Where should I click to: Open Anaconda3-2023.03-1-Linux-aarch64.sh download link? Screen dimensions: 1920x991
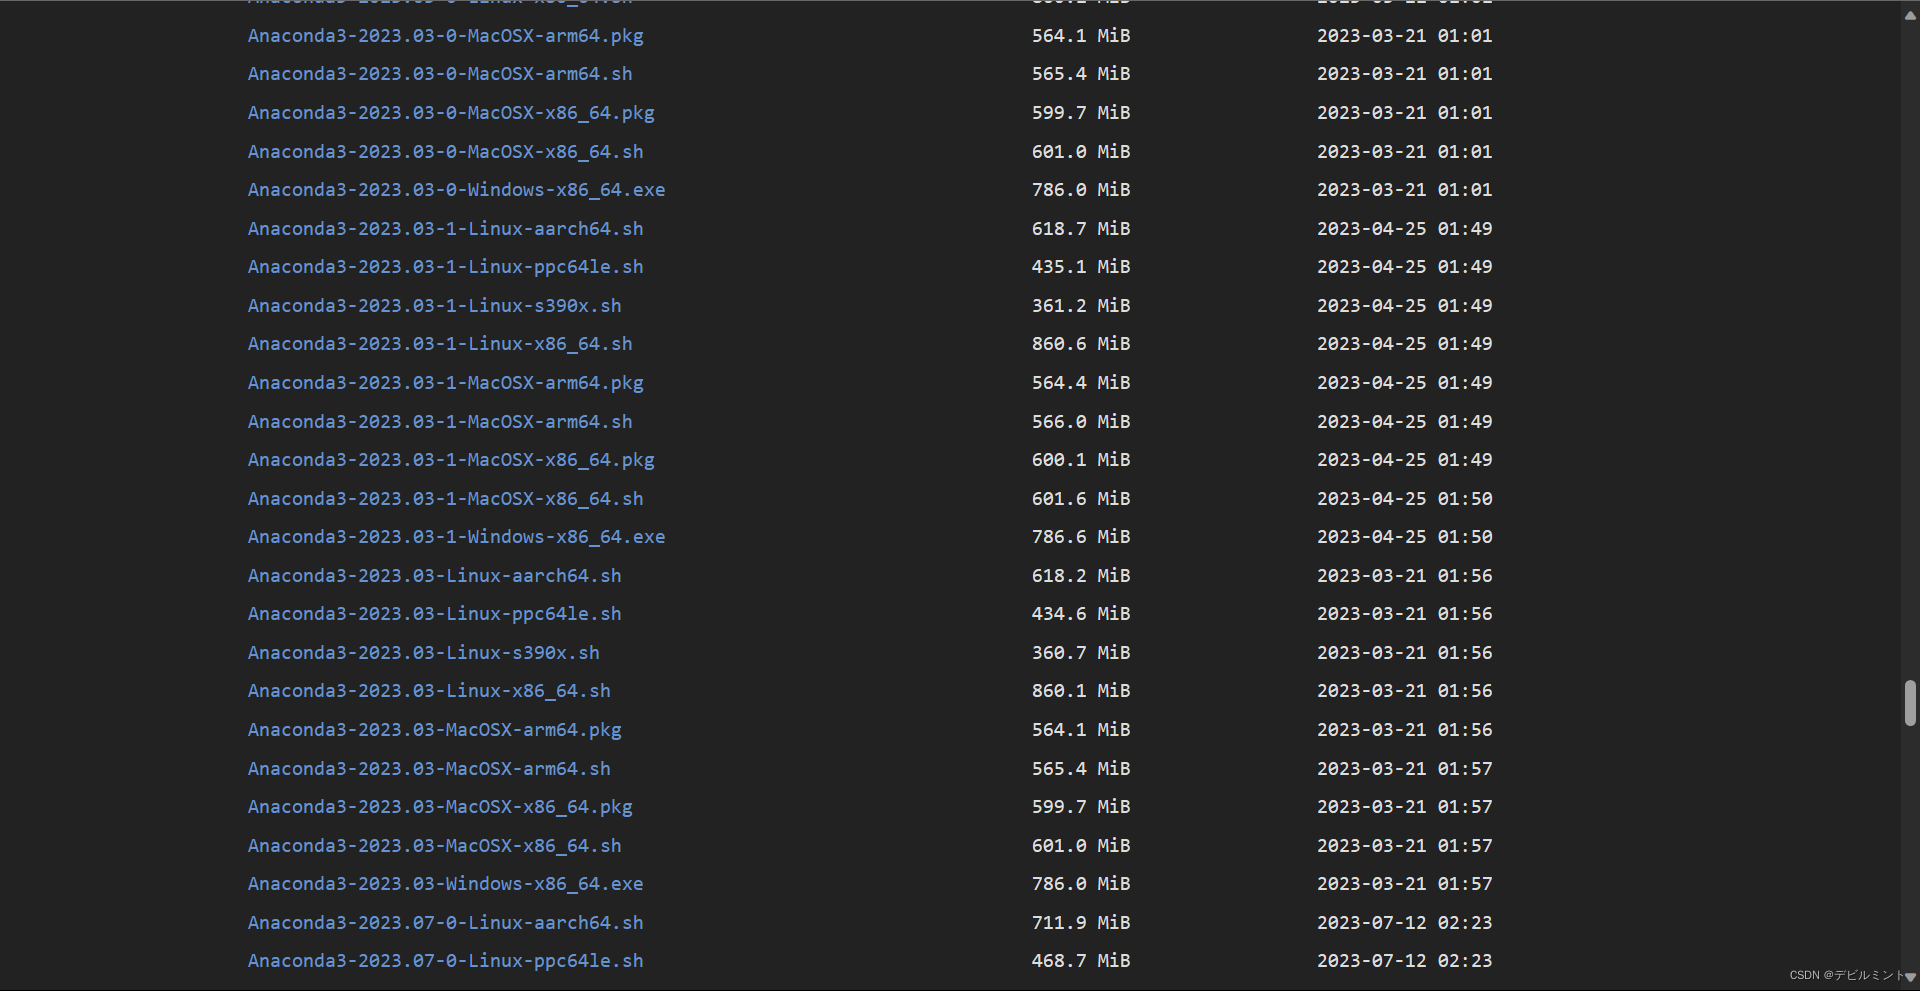pyautogui.click(x=445, y=229)
